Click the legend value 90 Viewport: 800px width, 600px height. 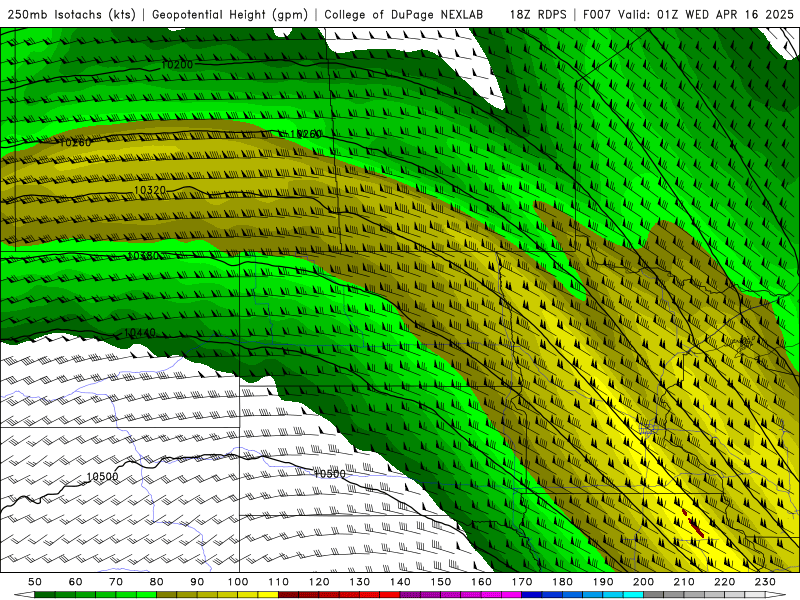coord(197,582)
